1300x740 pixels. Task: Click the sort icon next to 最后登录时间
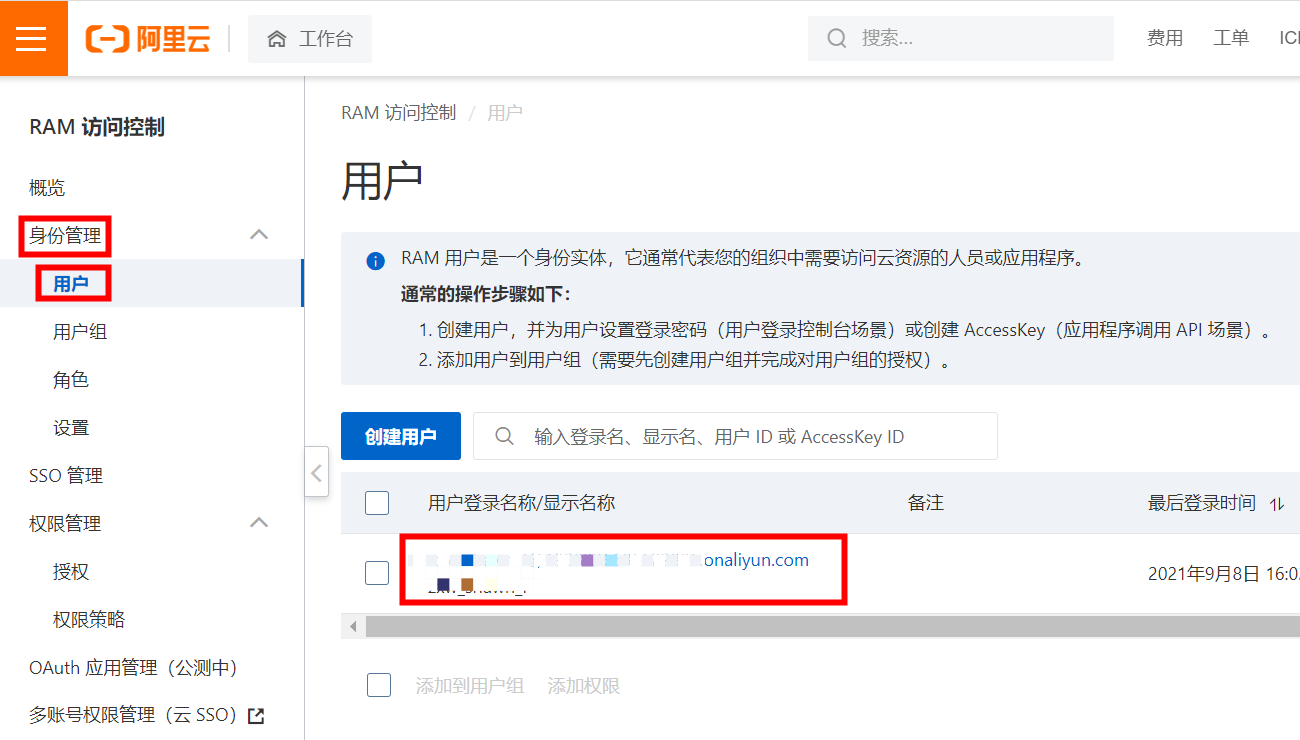tap(1277, 505)
